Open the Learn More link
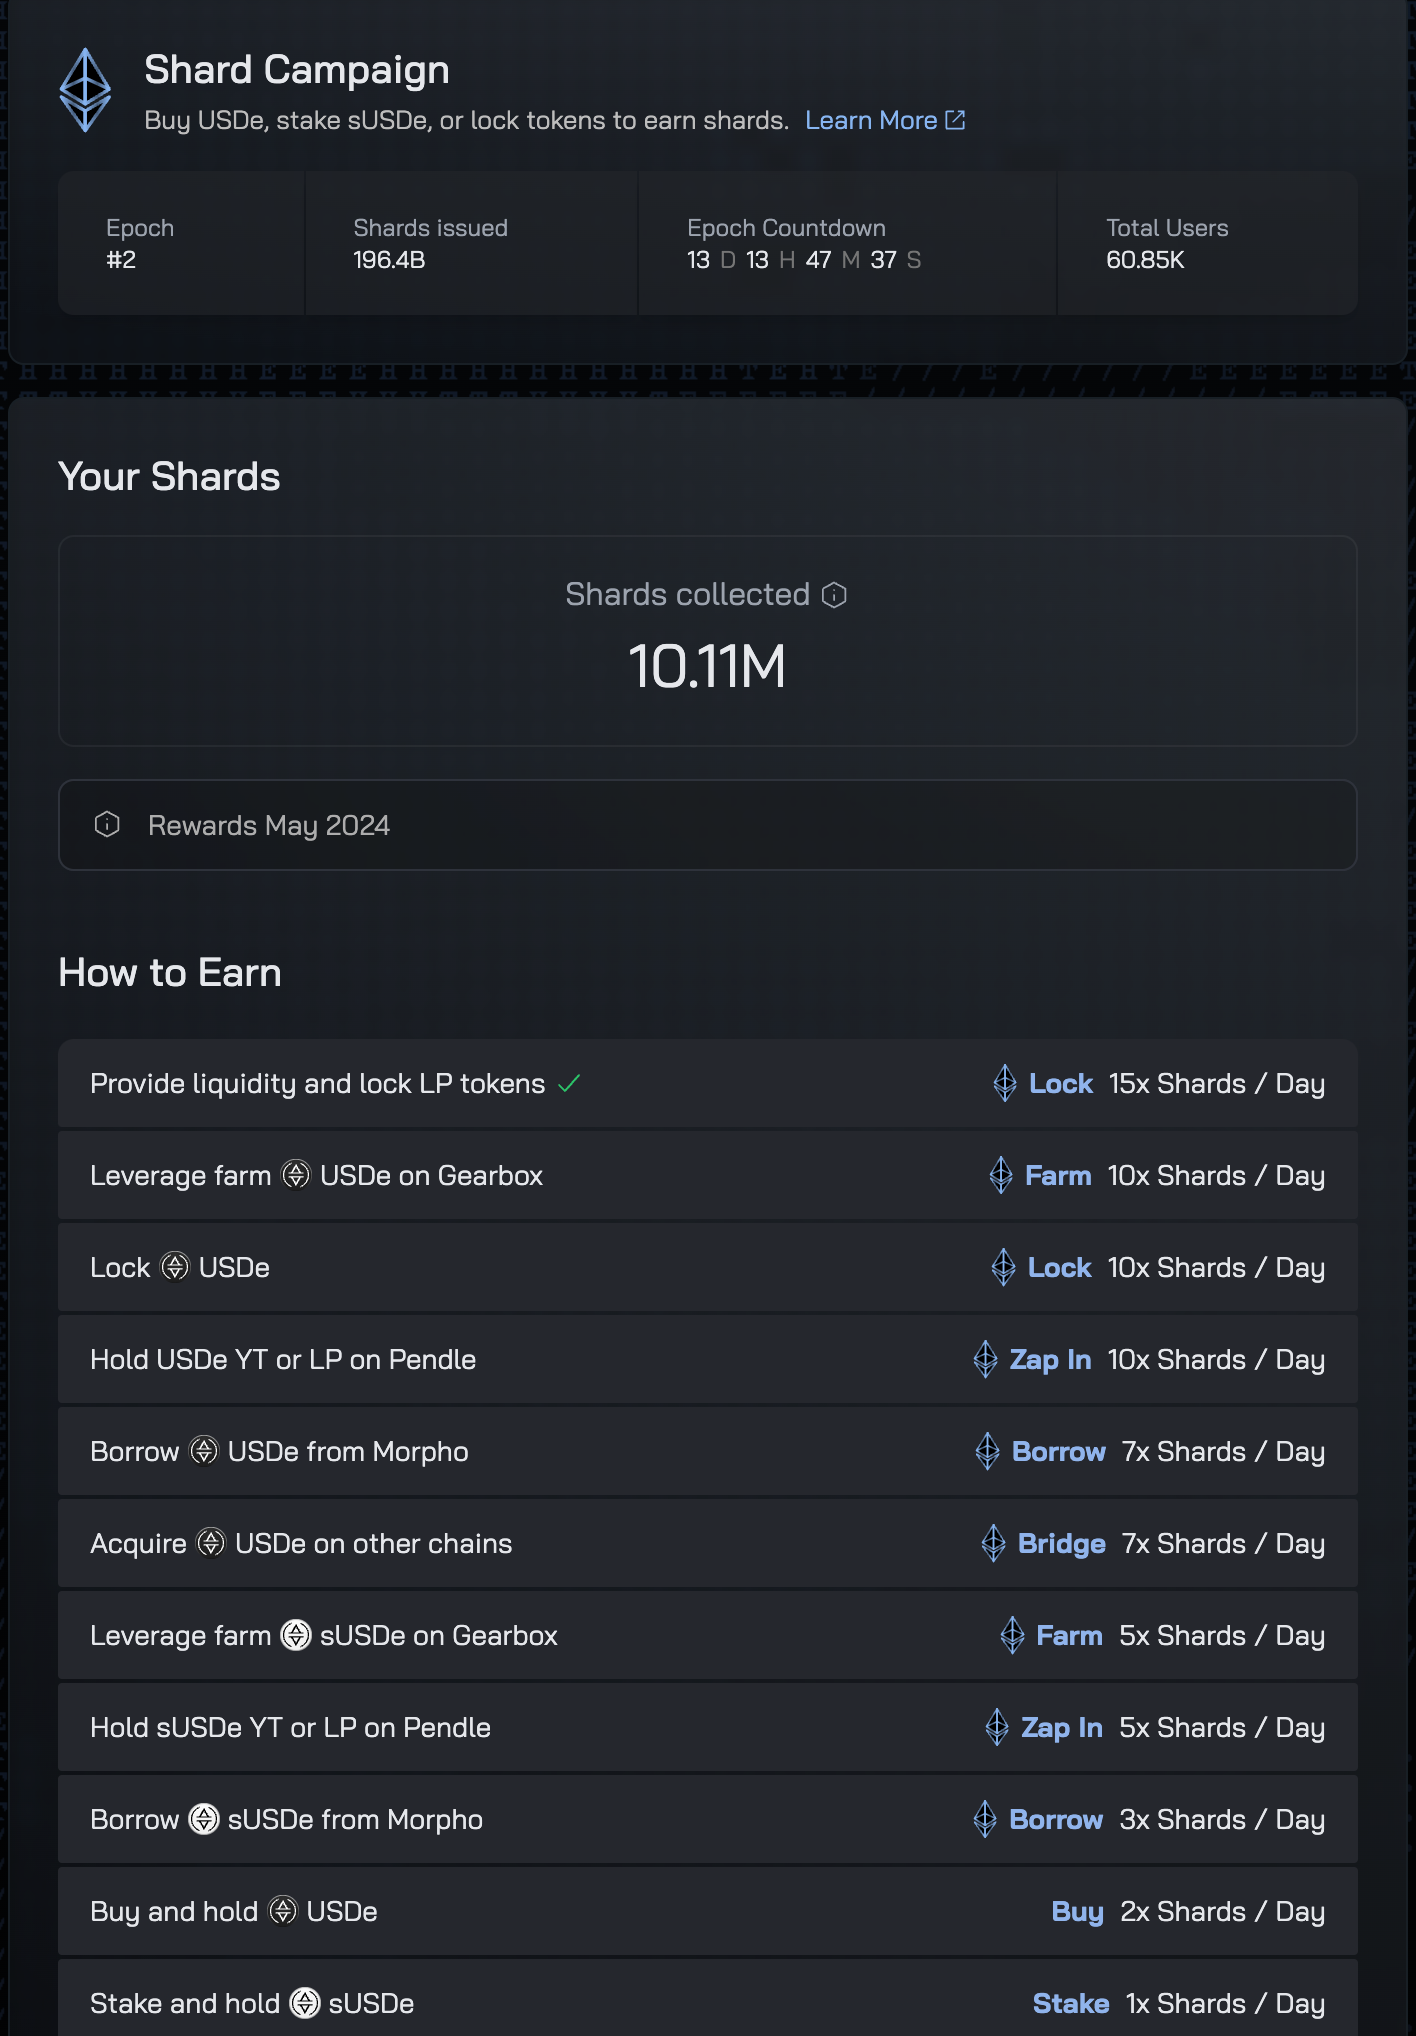 (x=870, y=120)
